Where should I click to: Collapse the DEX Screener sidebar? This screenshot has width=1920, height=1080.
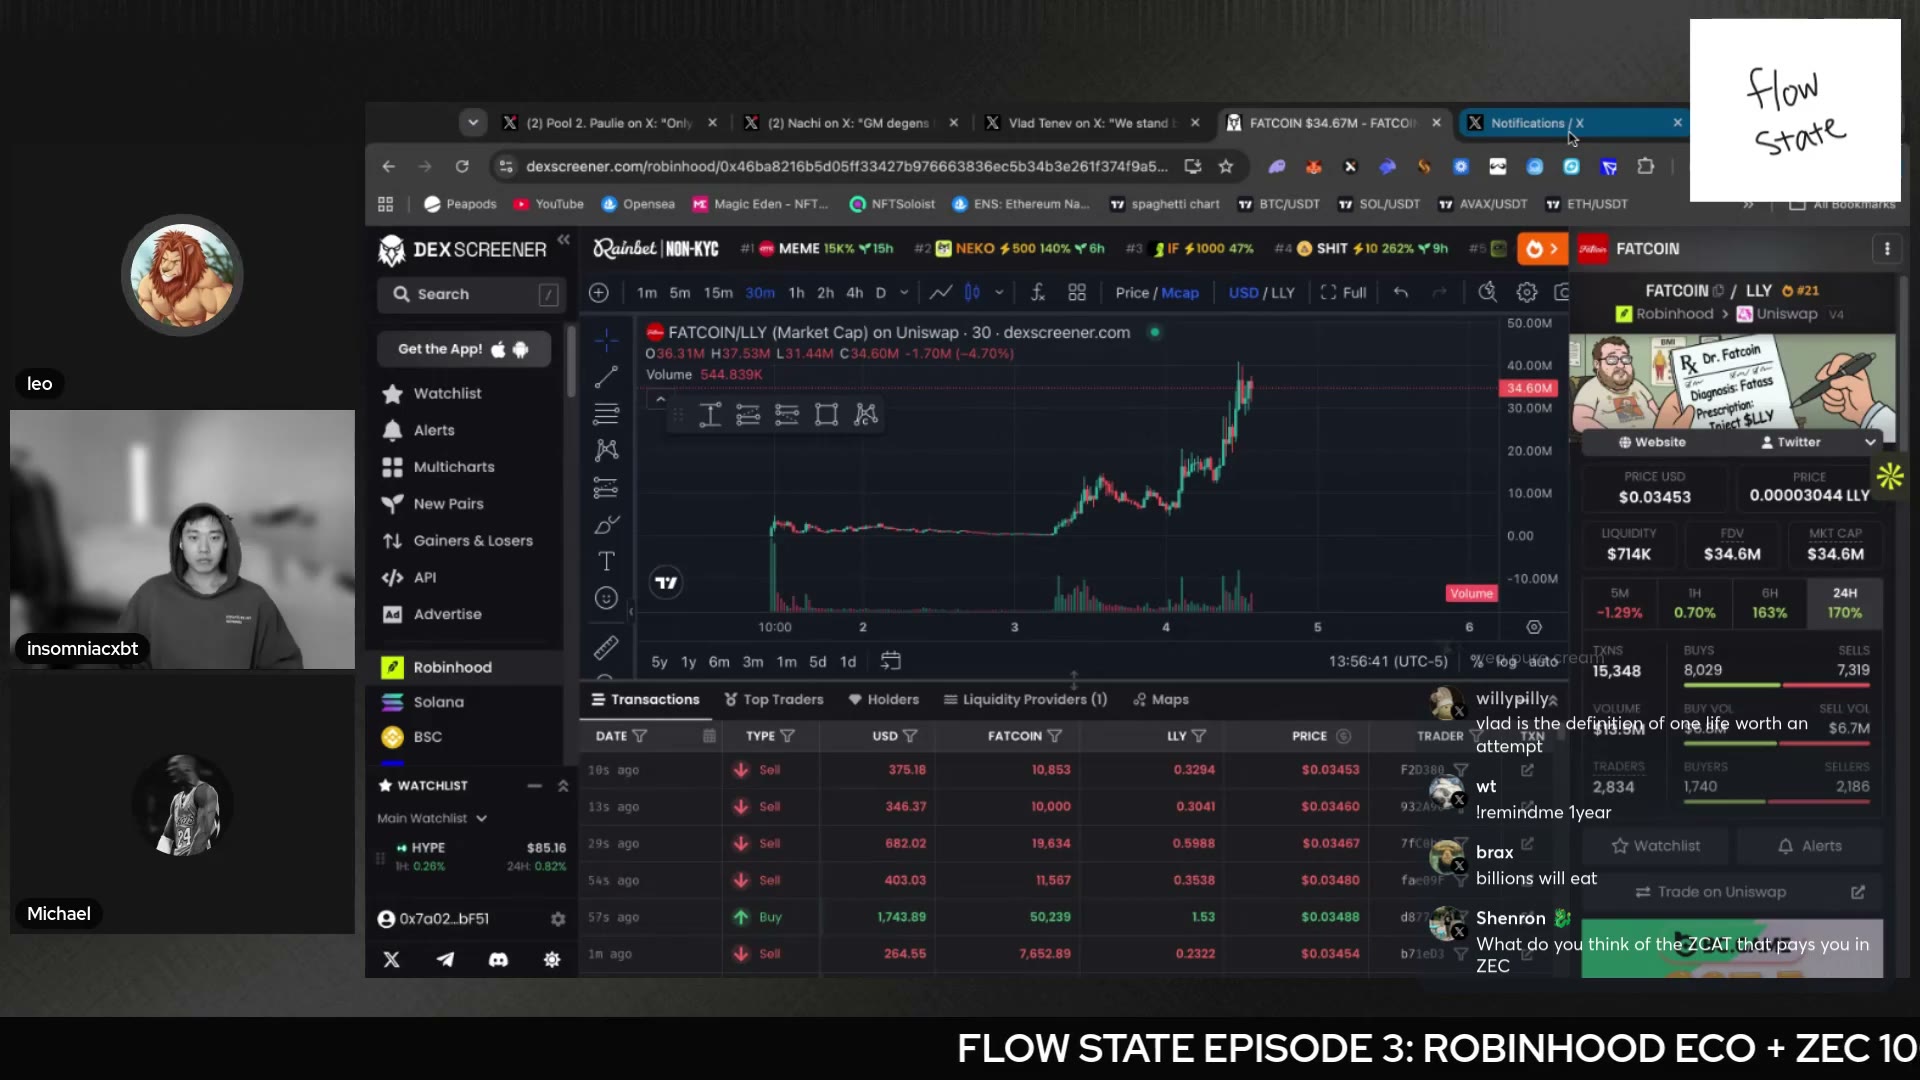563,239
